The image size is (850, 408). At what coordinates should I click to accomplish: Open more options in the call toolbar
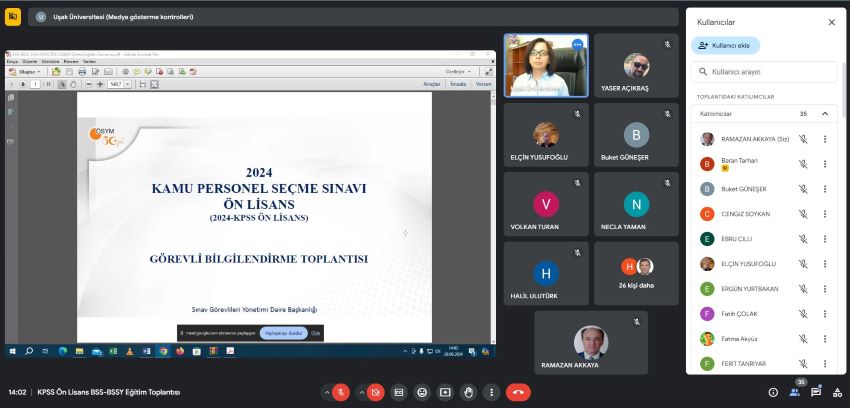coord(491,392)
